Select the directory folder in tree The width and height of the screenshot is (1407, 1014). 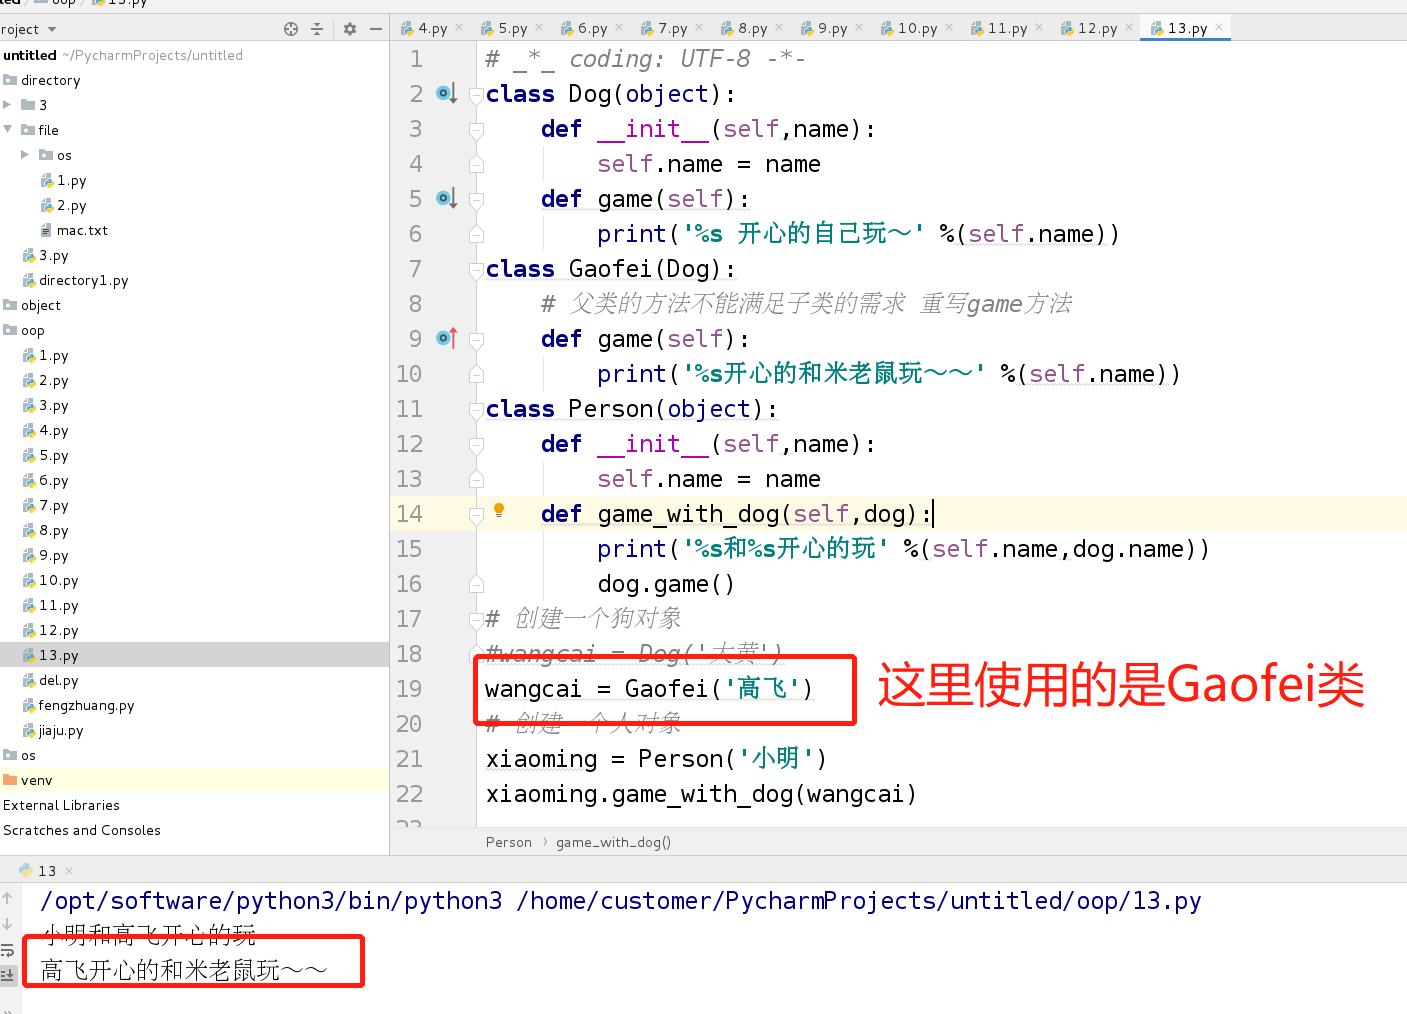coord(50,80)
